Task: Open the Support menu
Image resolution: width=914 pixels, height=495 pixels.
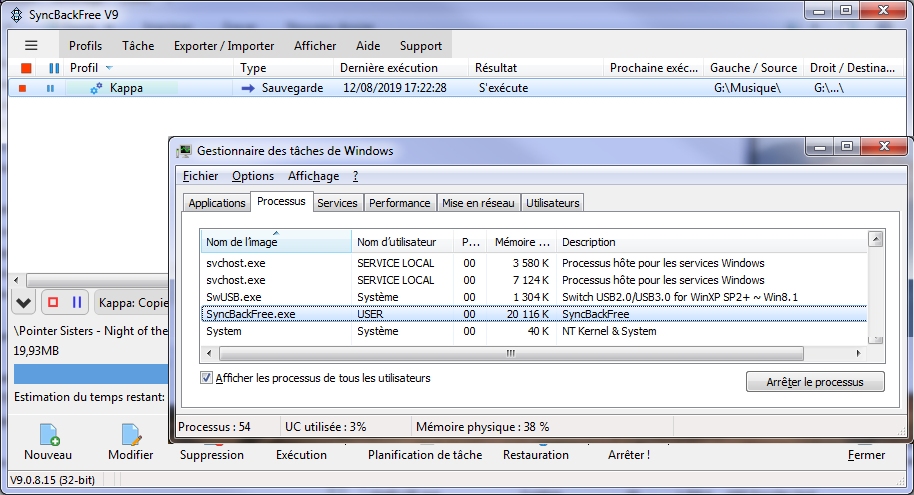Action: 420,45
